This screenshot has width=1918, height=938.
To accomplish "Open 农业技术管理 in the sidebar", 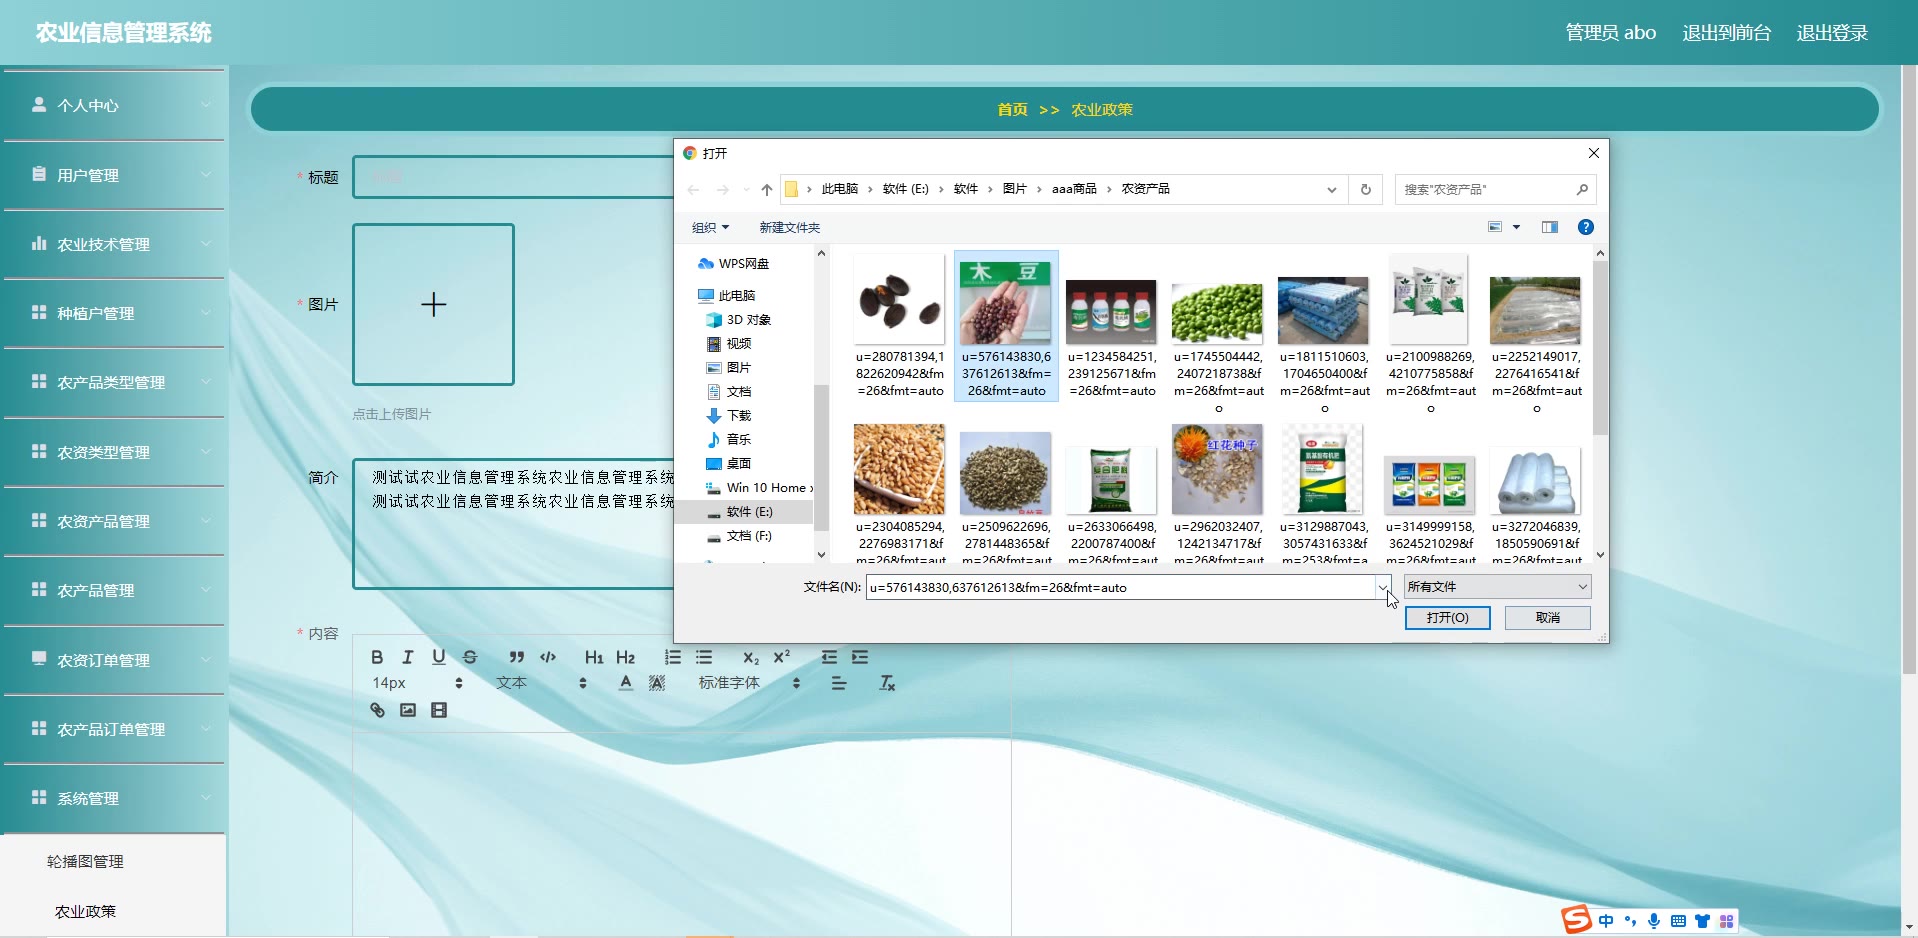I will pos(114,244).
